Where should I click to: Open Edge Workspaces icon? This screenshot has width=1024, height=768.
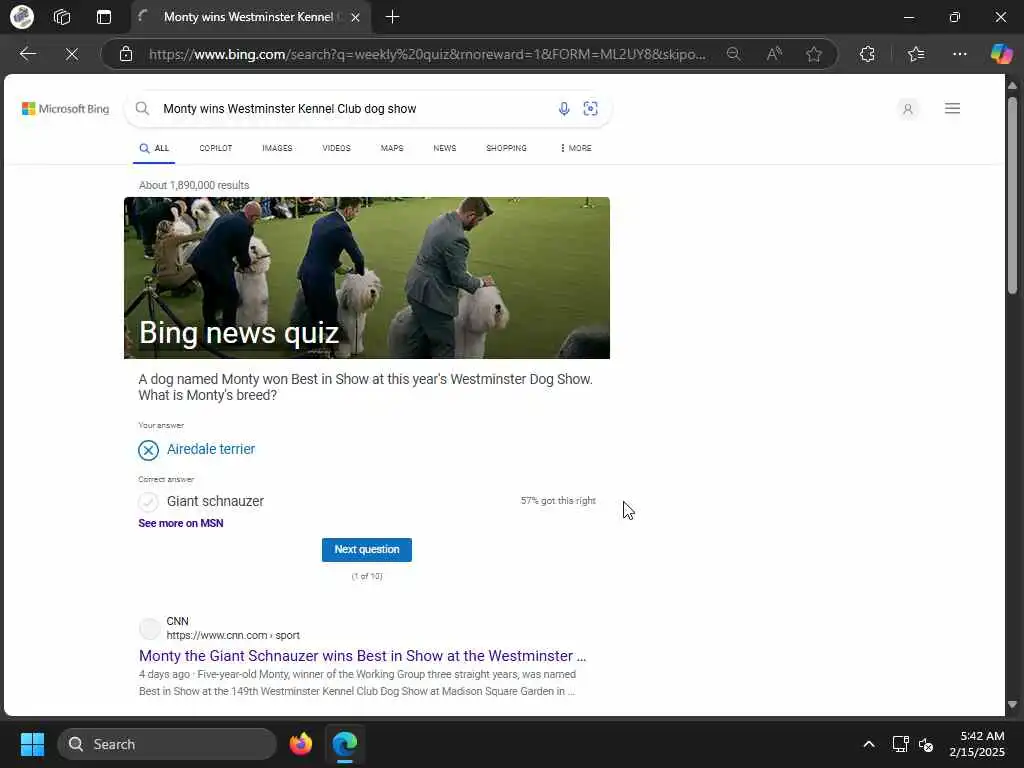(x=62, y=17)
